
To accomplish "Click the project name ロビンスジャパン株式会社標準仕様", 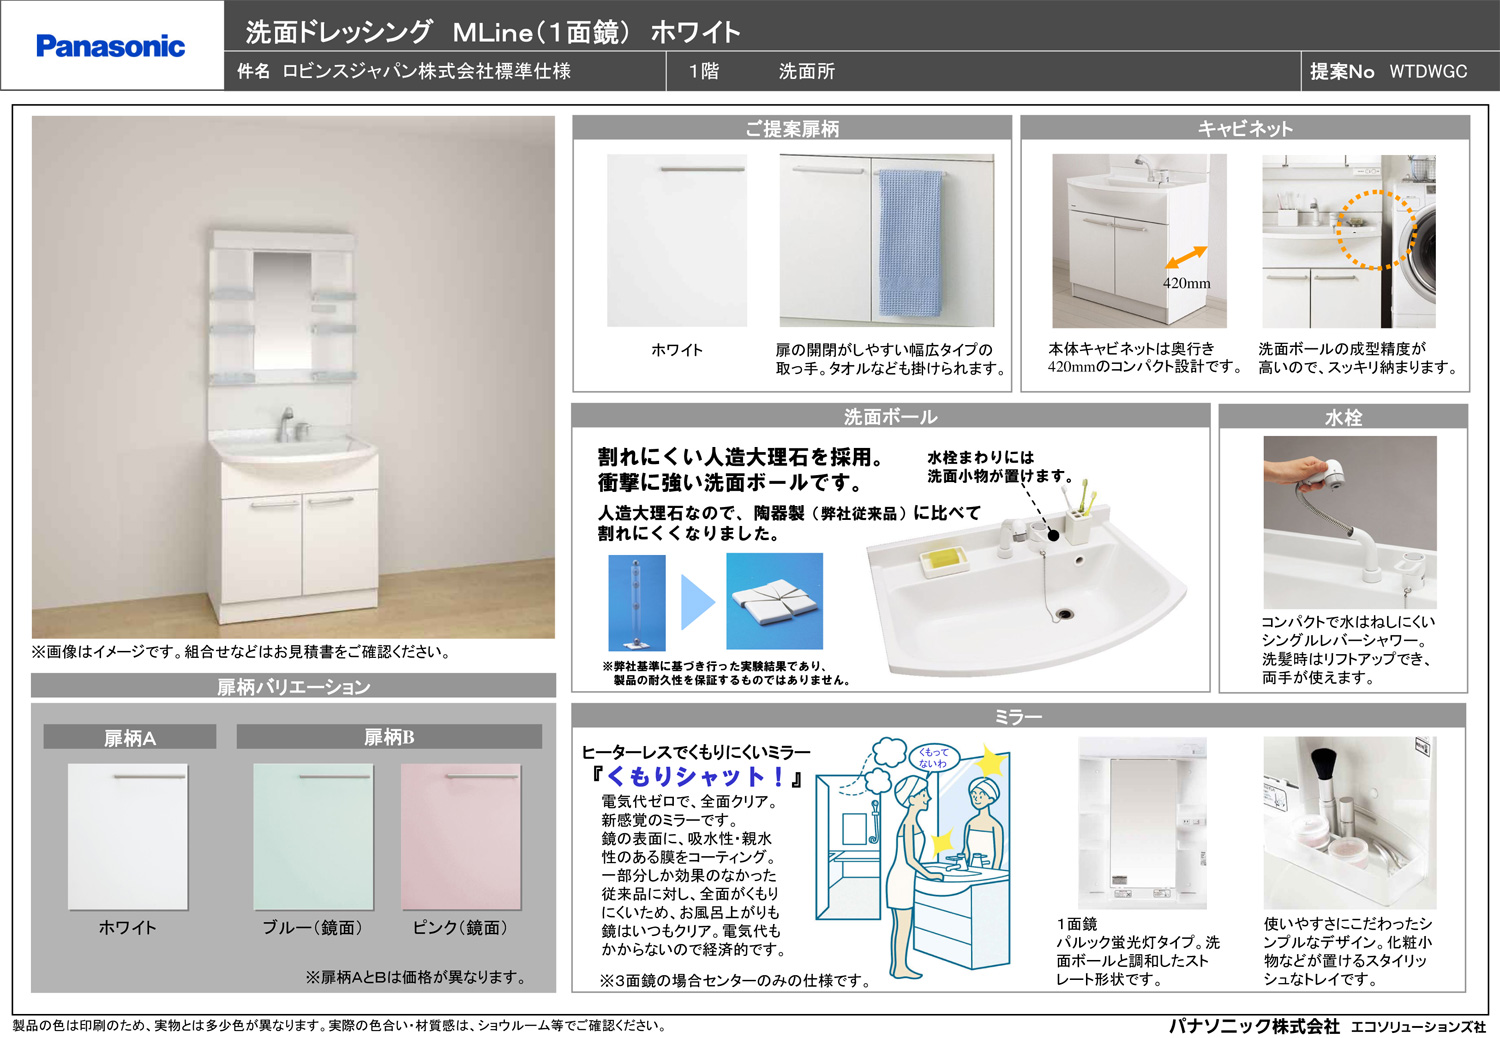I will (x=427, y=71).
